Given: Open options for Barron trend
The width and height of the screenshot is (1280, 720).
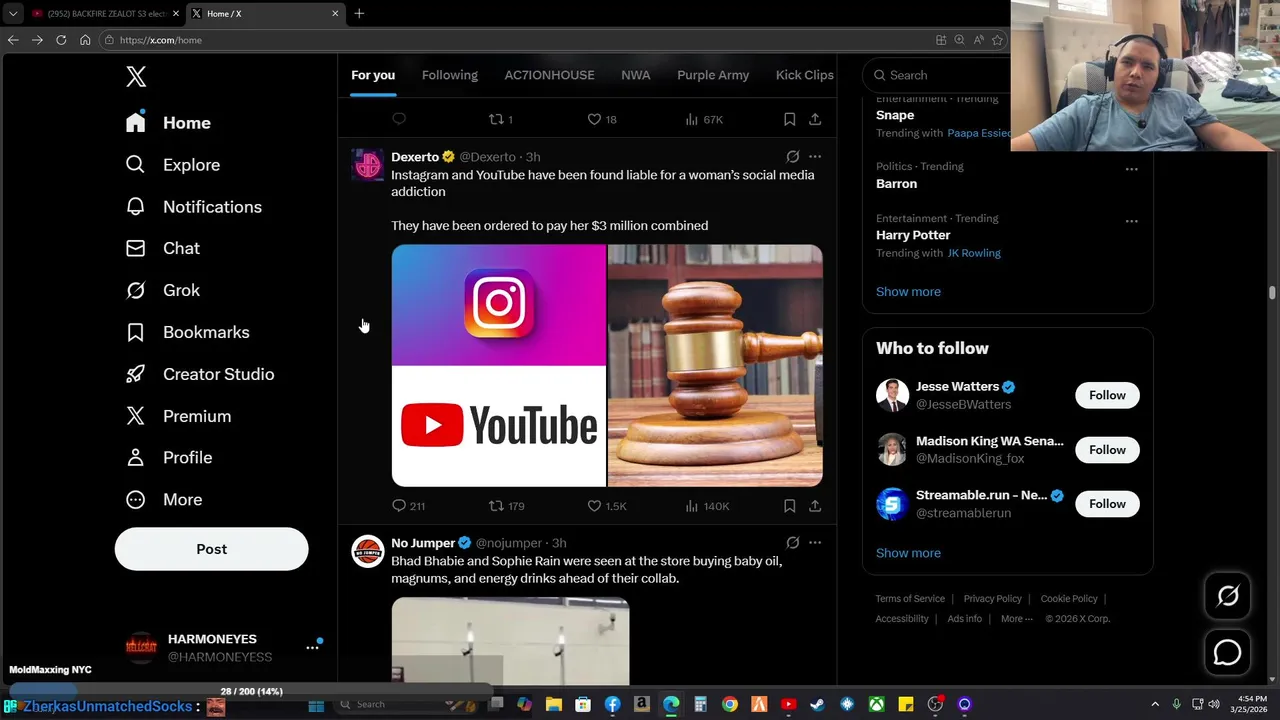Looking at the screenshot, I should point(1131,169).
